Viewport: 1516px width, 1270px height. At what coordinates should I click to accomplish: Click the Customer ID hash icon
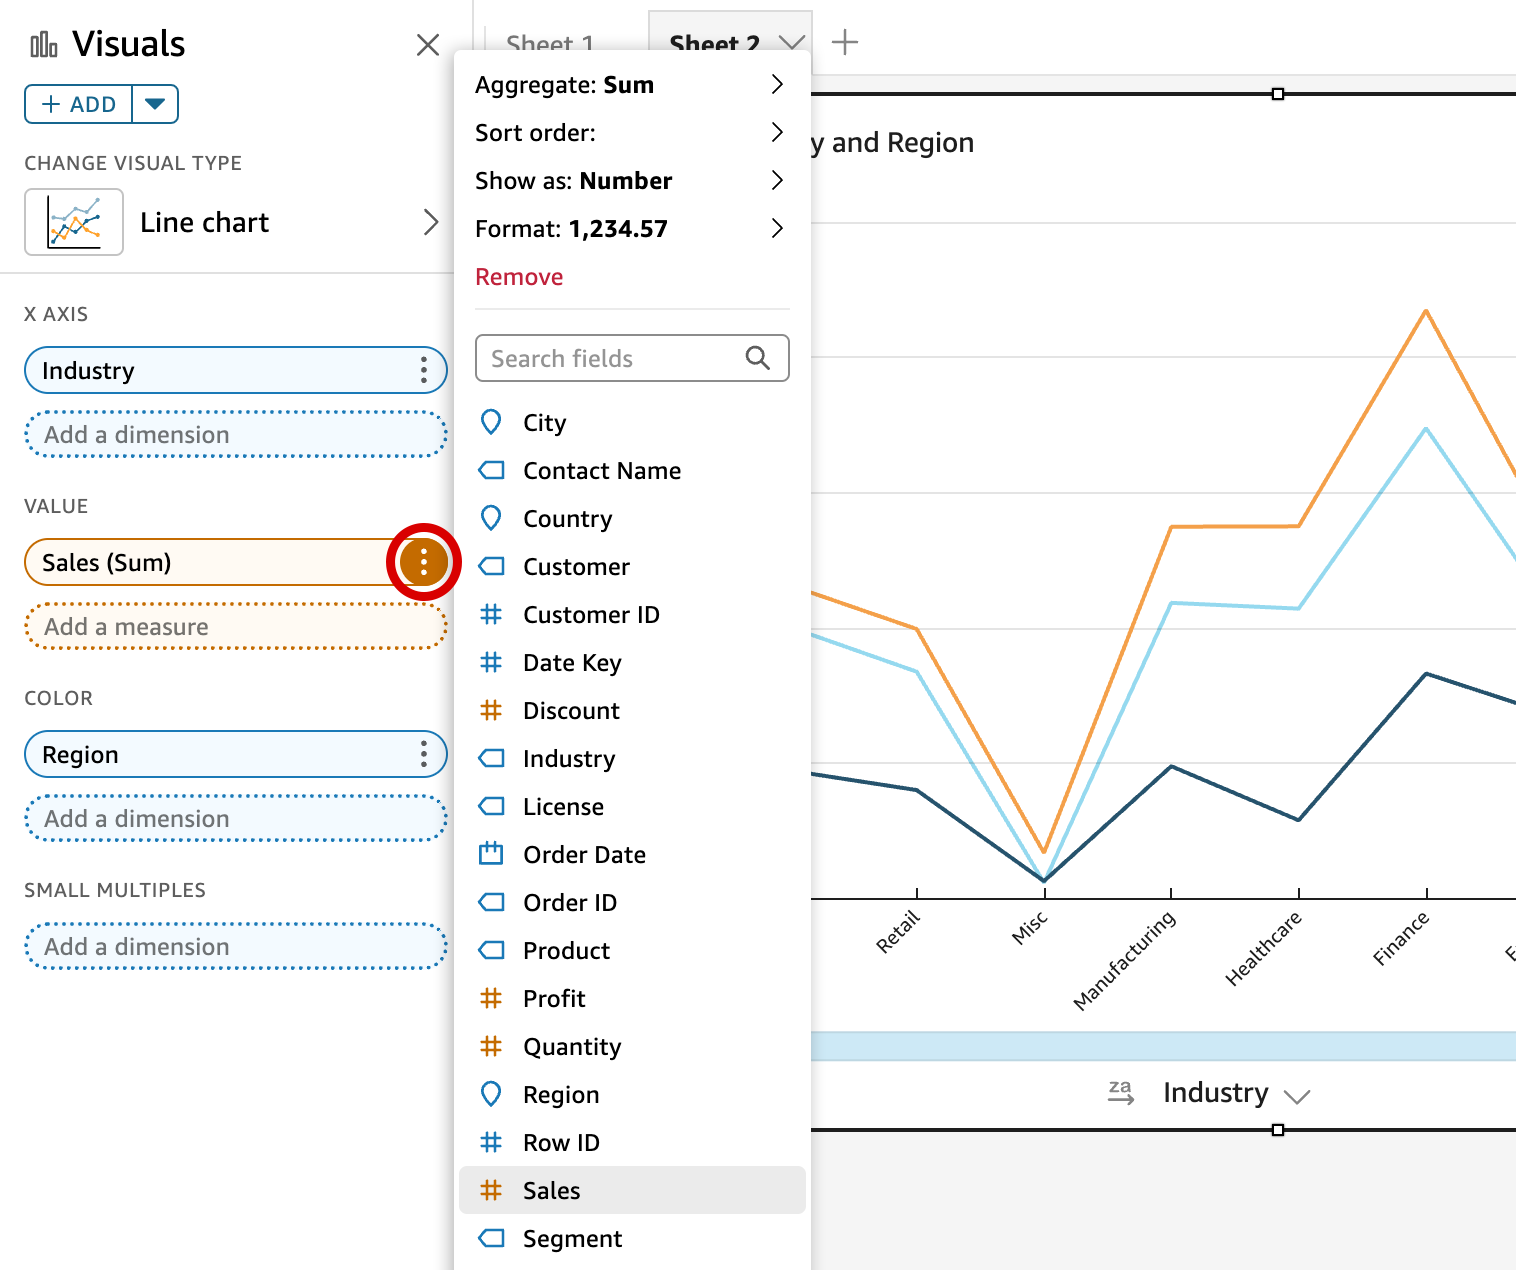[x=491, y=614]
